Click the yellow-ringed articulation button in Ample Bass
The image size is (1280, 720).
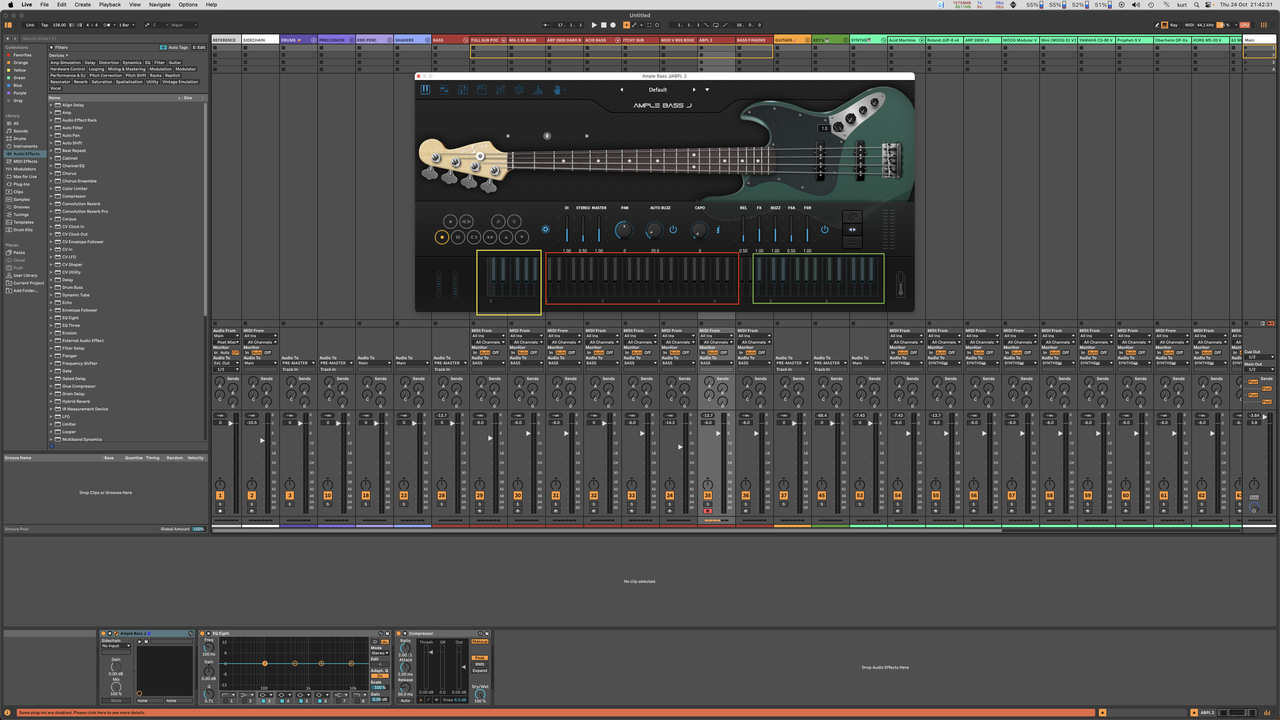tap(442, 237)
